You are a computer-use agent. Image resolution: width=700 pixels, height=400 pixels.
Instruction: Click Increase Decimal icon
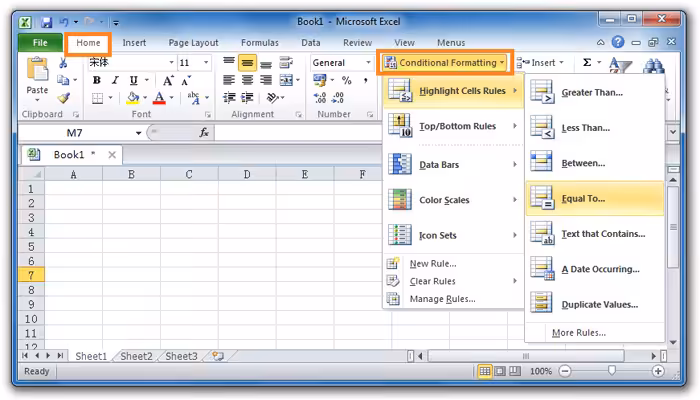point(320,98)
